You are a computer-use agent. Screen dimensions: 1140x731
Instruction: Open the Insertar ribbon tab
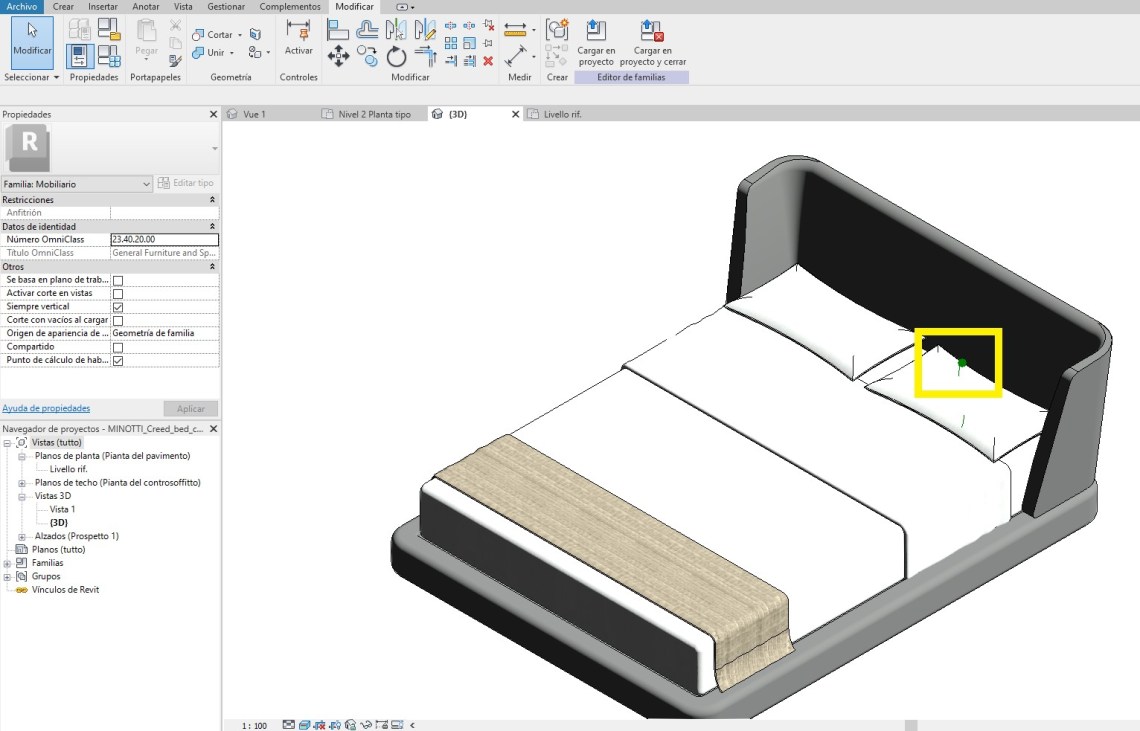tap(102, 6)
